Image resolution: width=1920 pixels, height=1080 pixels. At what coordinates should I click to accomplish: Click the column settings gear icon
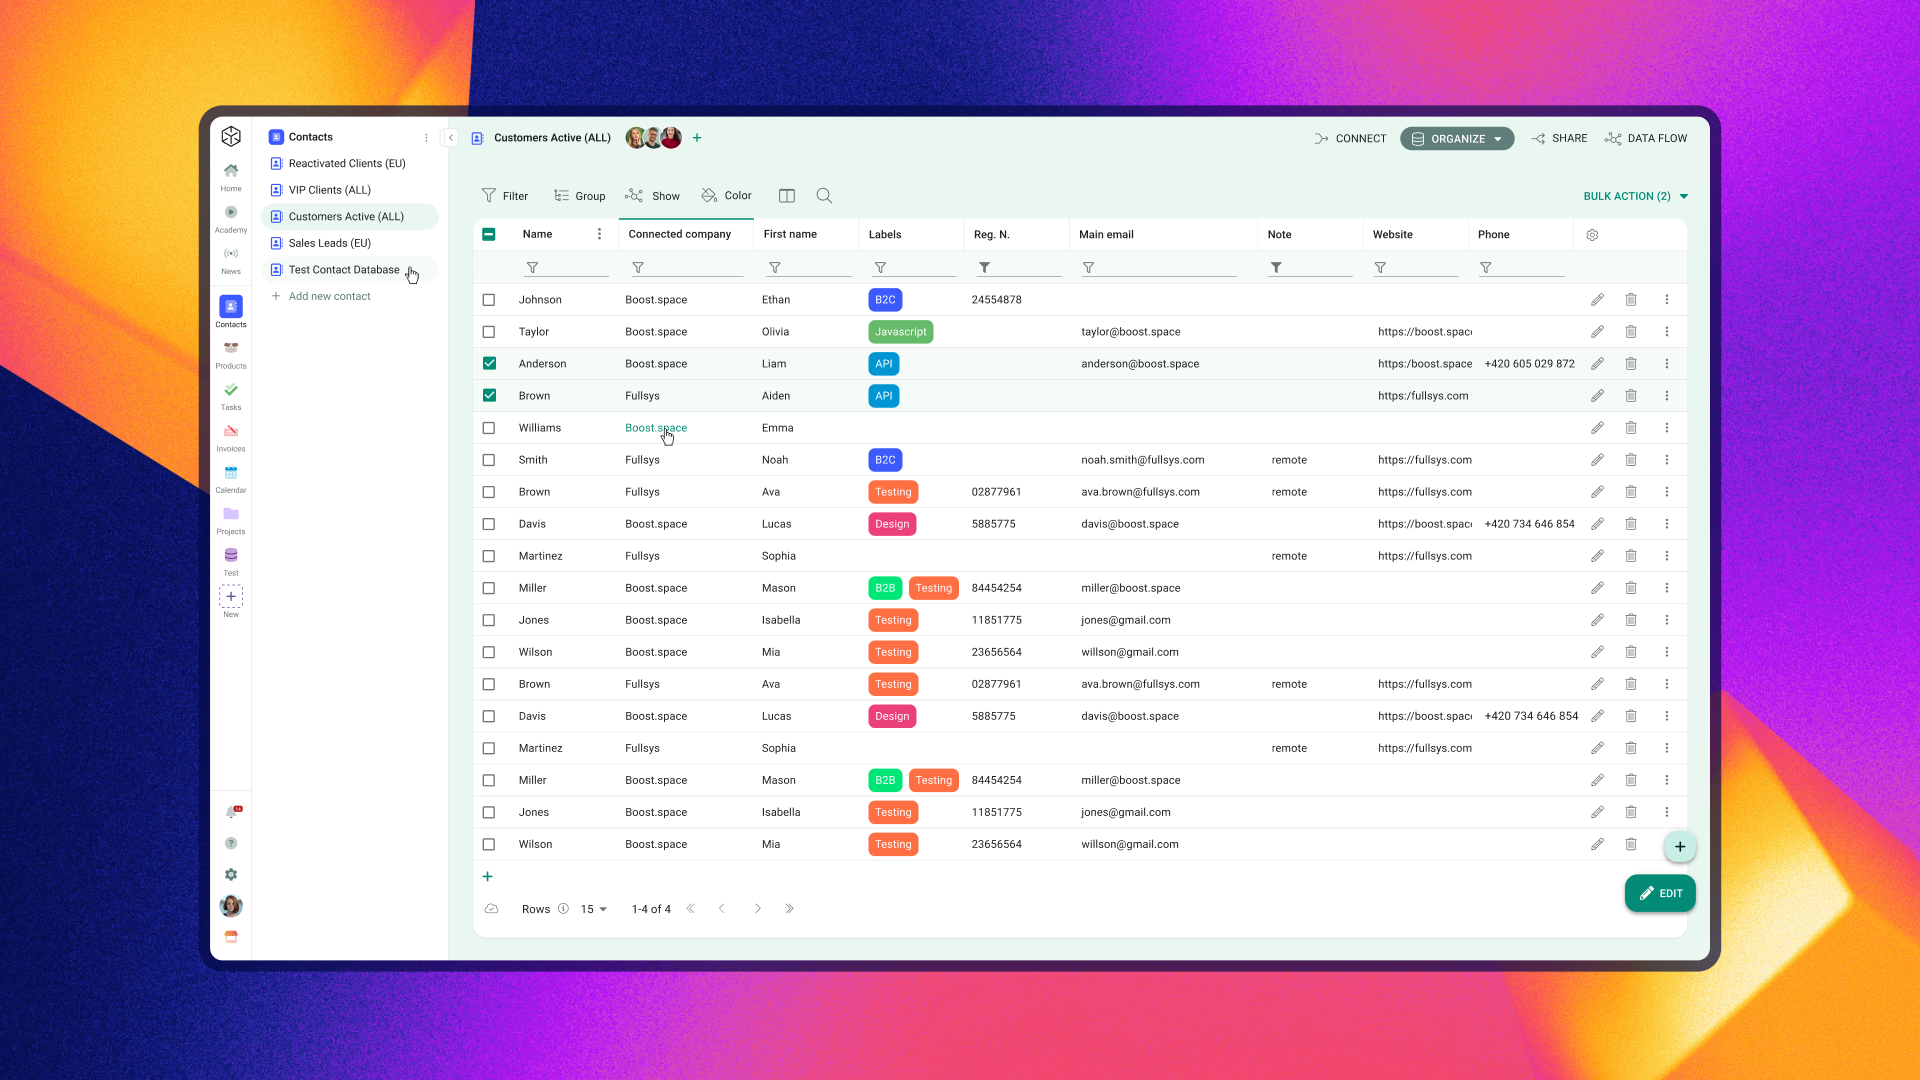(1593, 233)
